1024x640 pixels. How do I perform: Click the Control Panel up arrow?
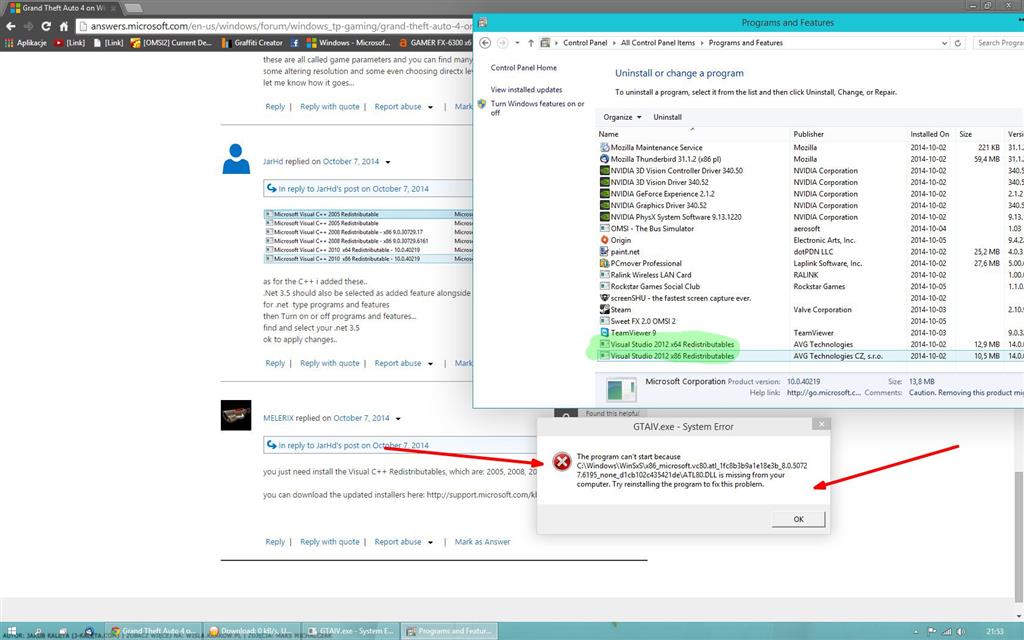[x=530, y=42]
